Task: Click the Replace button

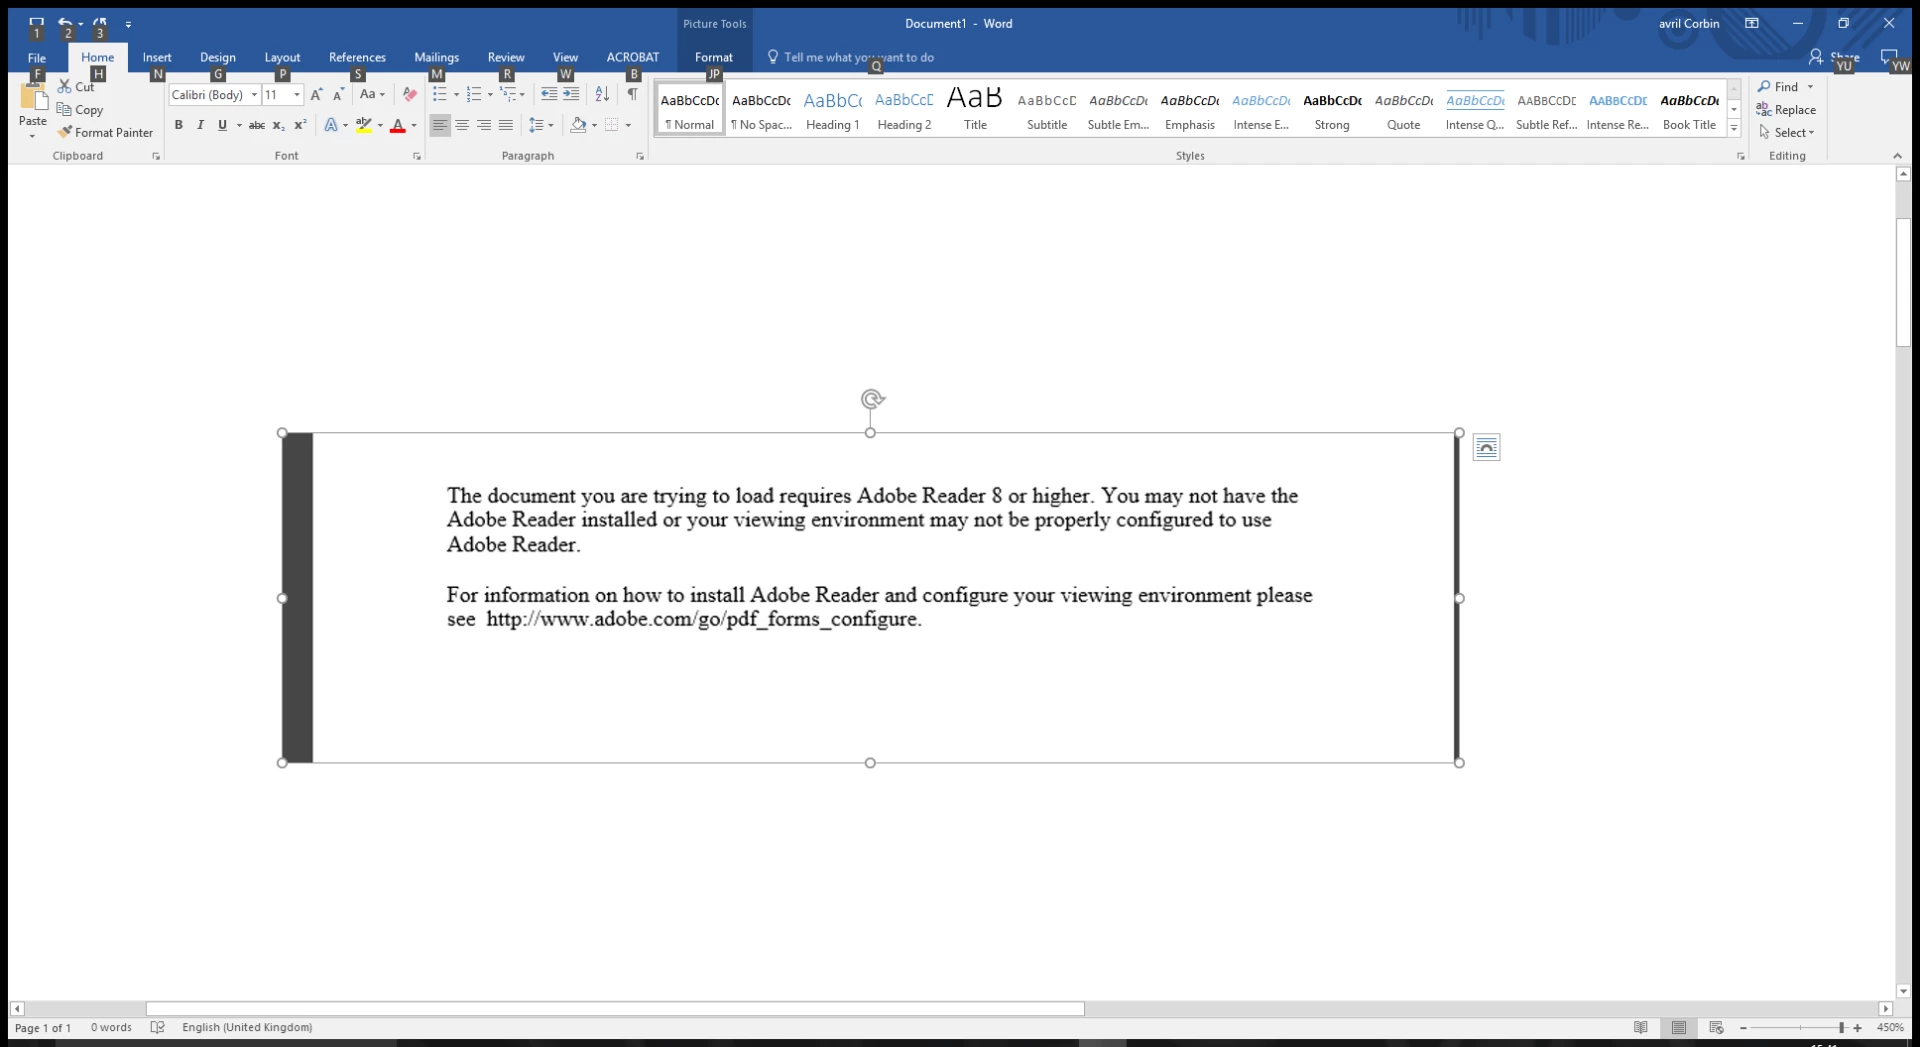Action: pos(1786,110)
